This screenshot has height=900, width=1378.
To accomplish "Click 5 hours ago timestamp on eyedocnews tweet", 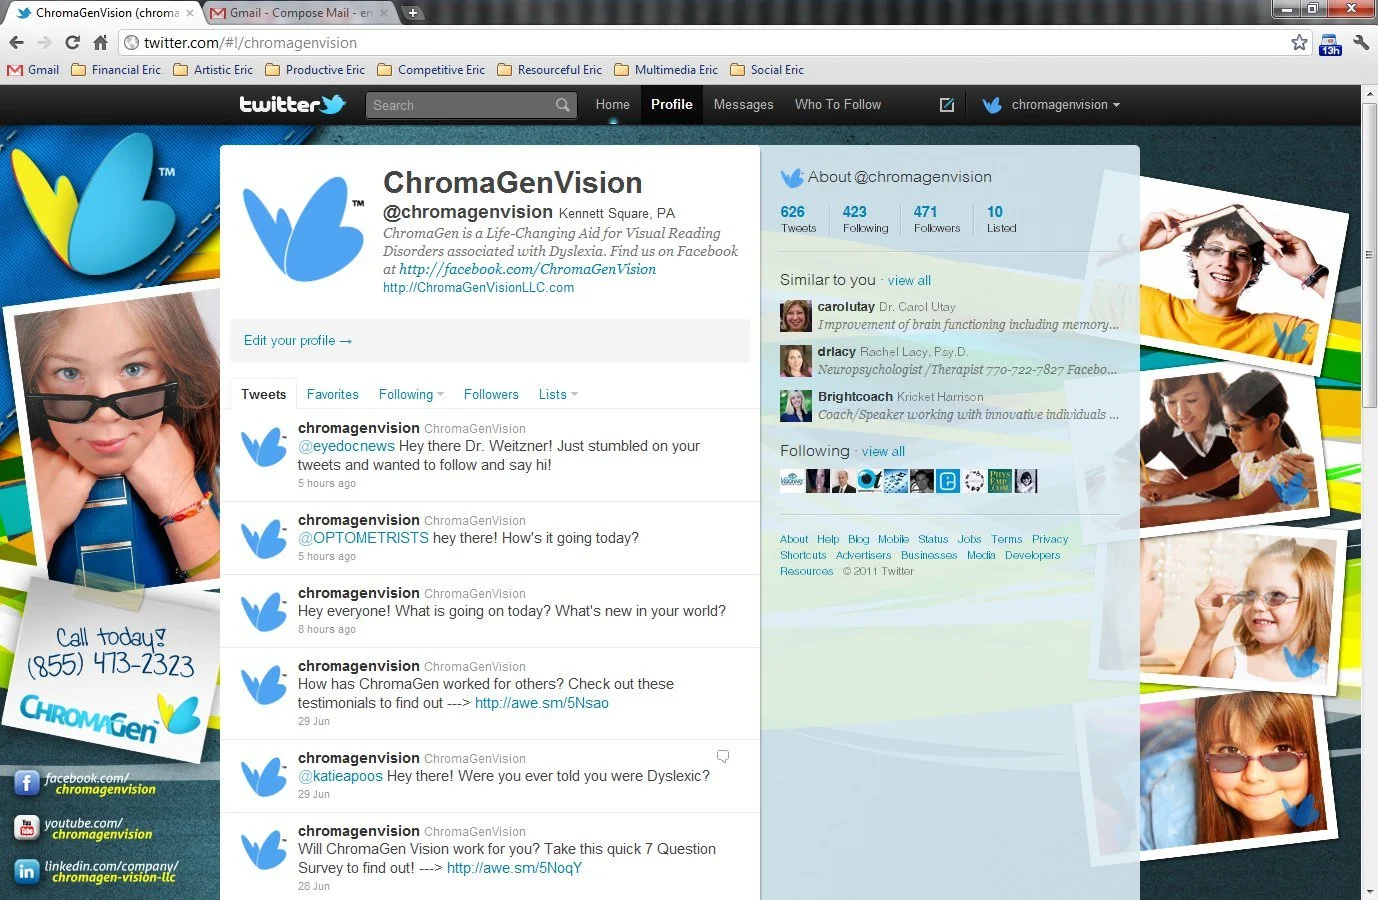I will pos(326,484).
